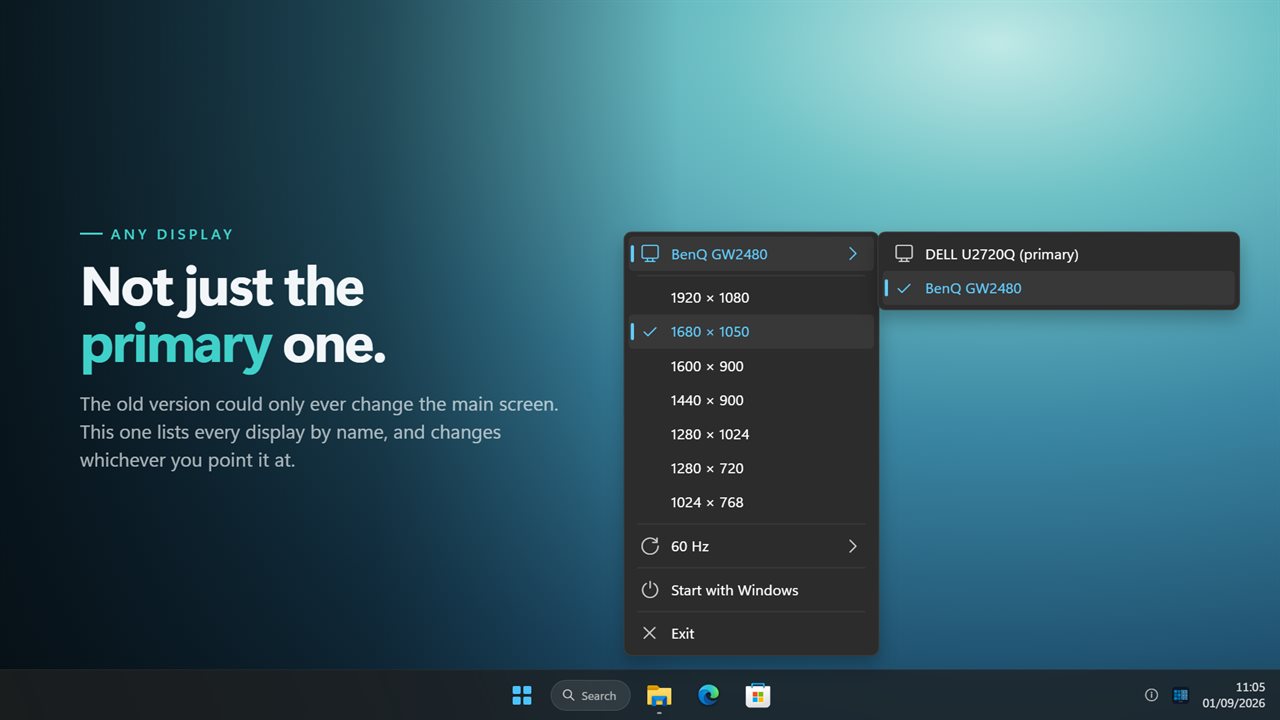Click the resolution switcher tray icon
Viewport: 1280px width, 720px height.
tap(1180, 695)
